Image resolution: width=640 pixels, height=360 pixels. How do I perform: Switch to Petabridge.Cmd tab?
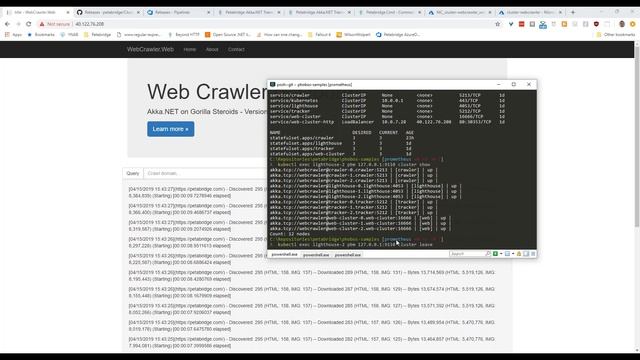click(390, 12)
